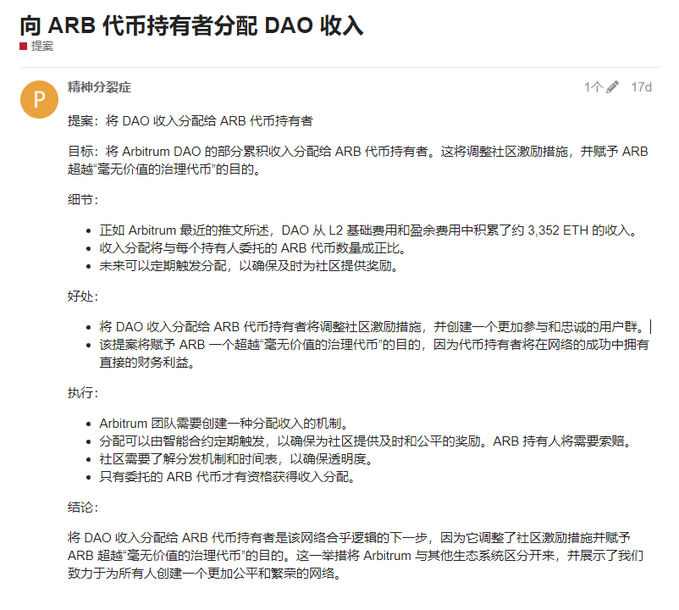Open the orange P user avatar

point(39,100)
